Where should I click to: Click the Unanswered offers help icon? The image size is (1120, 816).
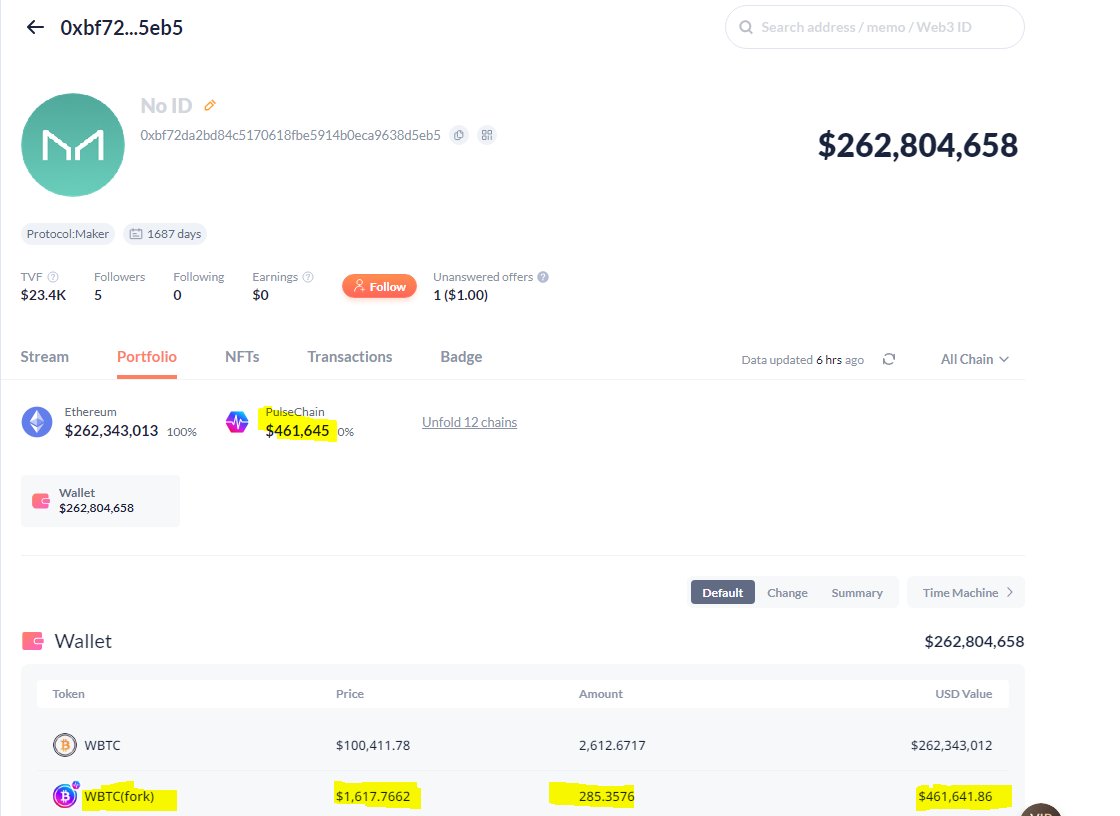543,277
